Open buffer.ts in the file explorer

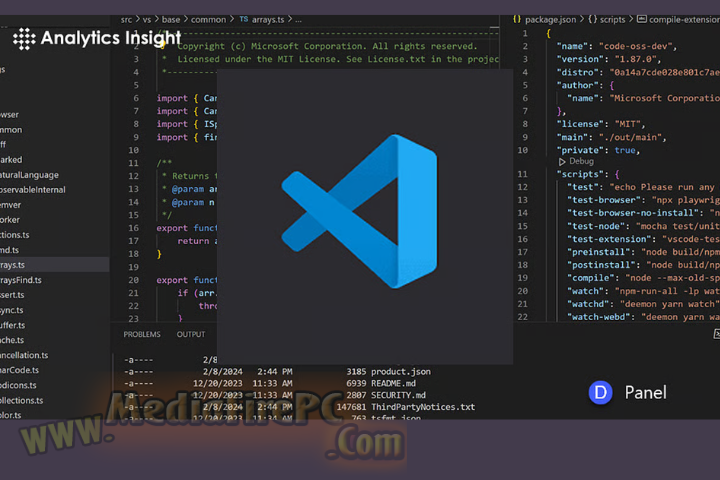click(x=13, y=325)
